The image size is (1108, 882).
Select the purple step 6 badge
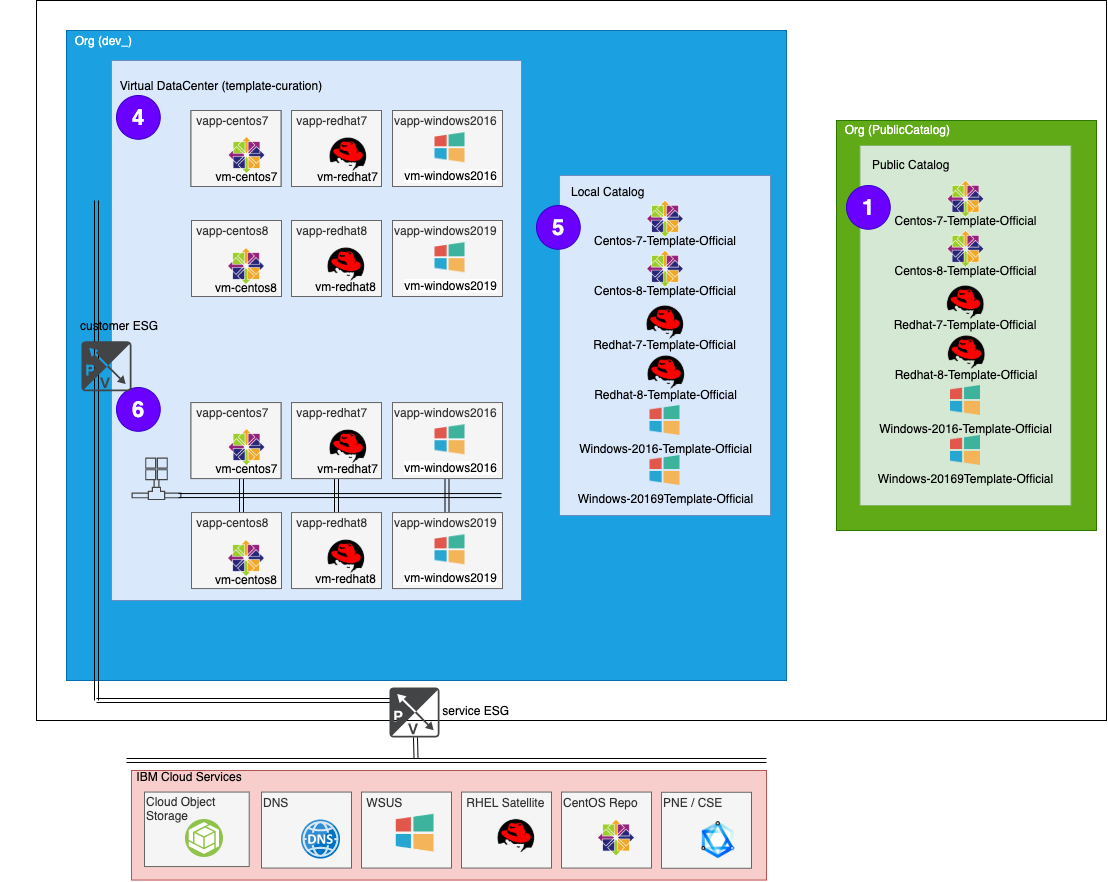138,408
